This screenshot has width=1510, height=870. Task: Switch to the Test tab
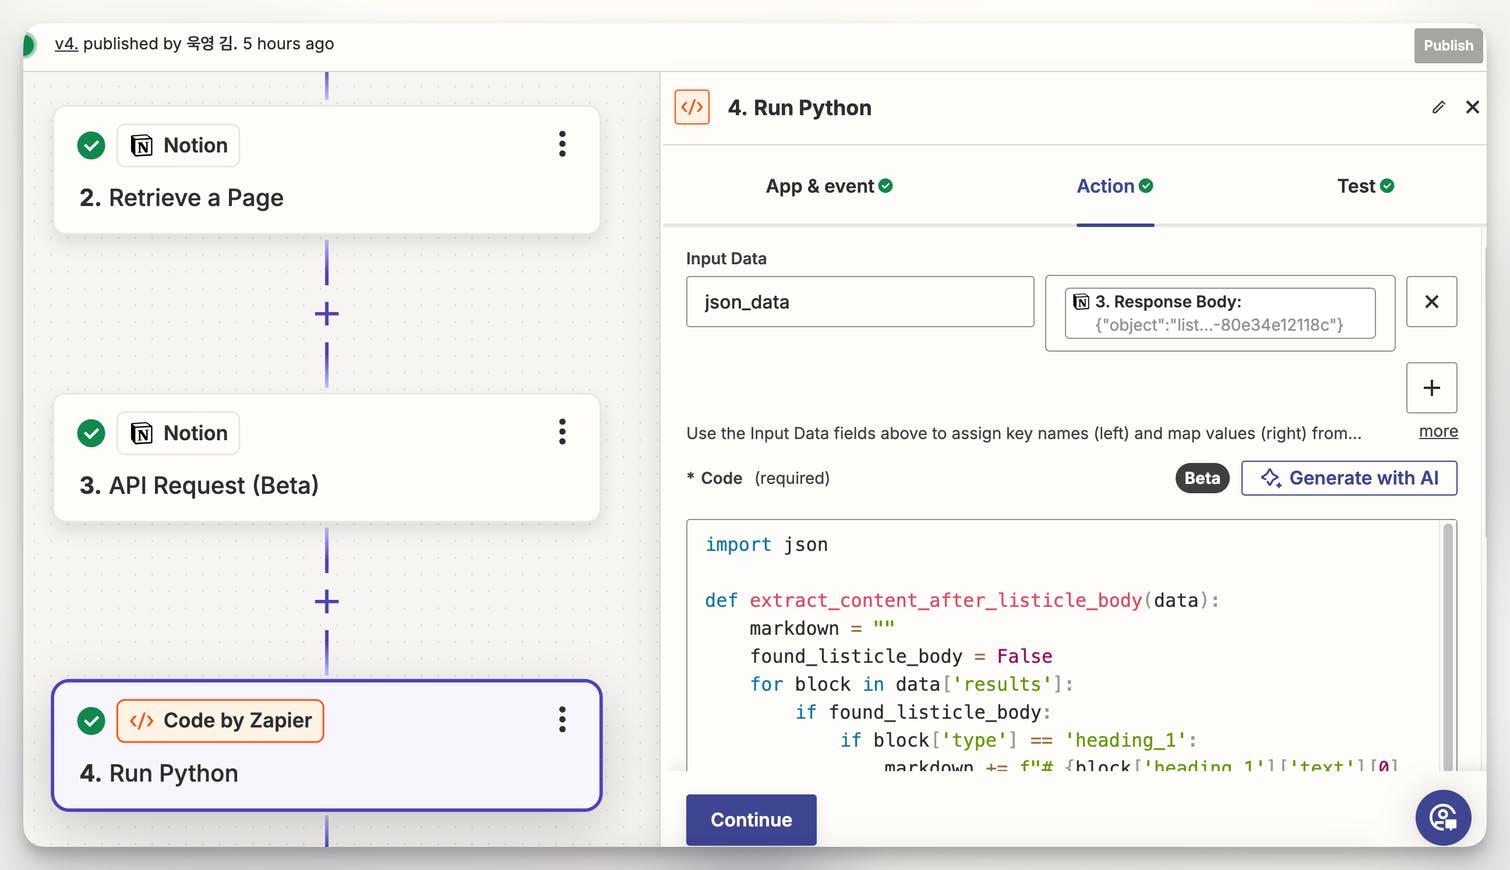coord(1364,186)
